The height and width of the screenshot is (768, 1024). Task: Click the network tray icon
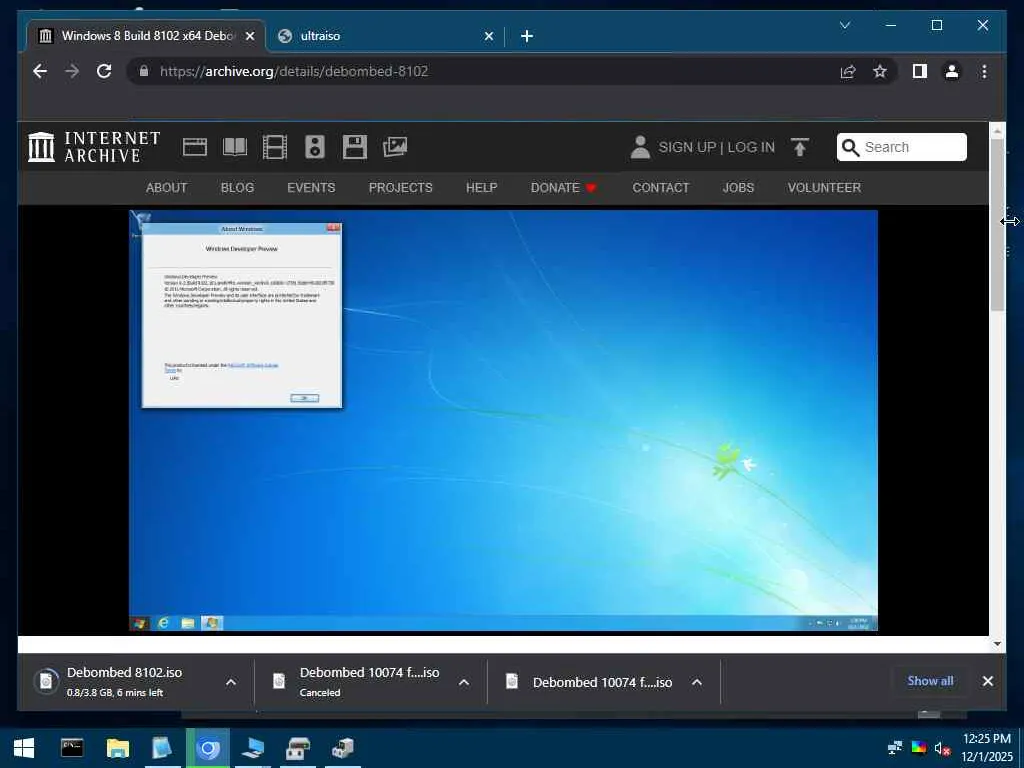click(x=895, y=748)
